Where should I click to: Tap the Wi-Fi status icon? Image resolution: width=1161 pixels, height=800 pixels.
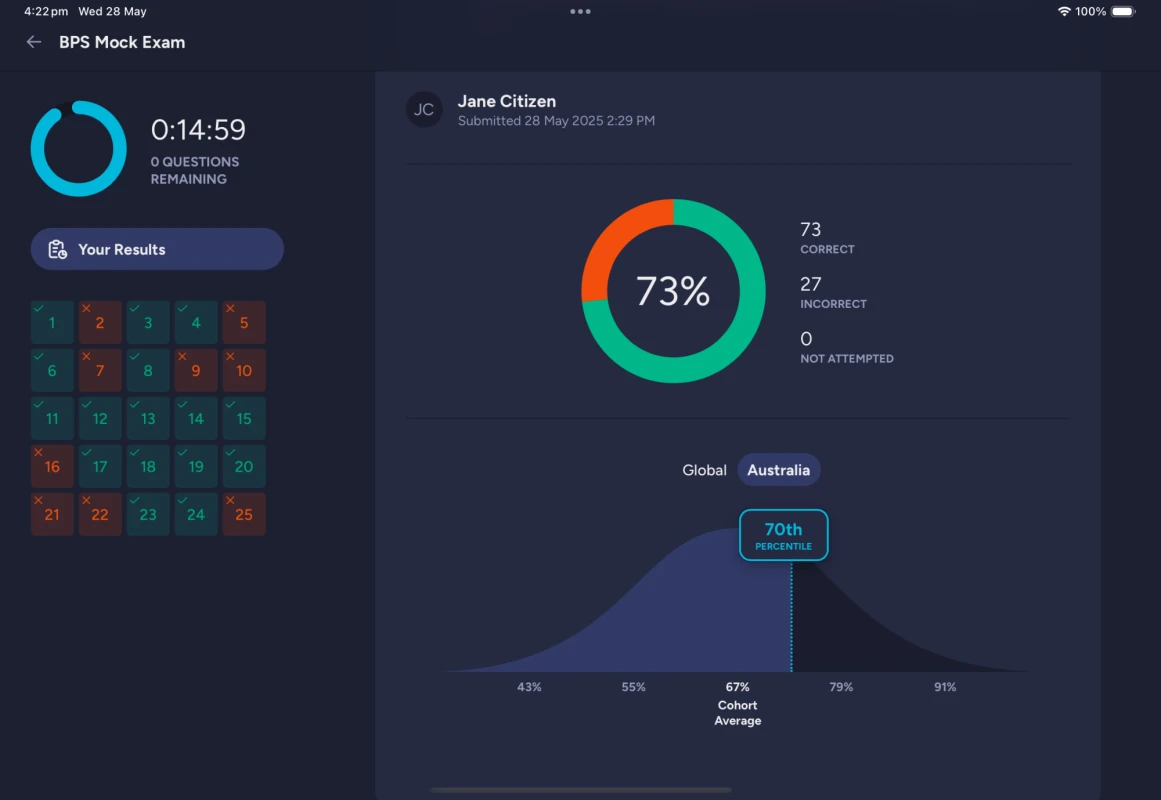coord(1063,12)
